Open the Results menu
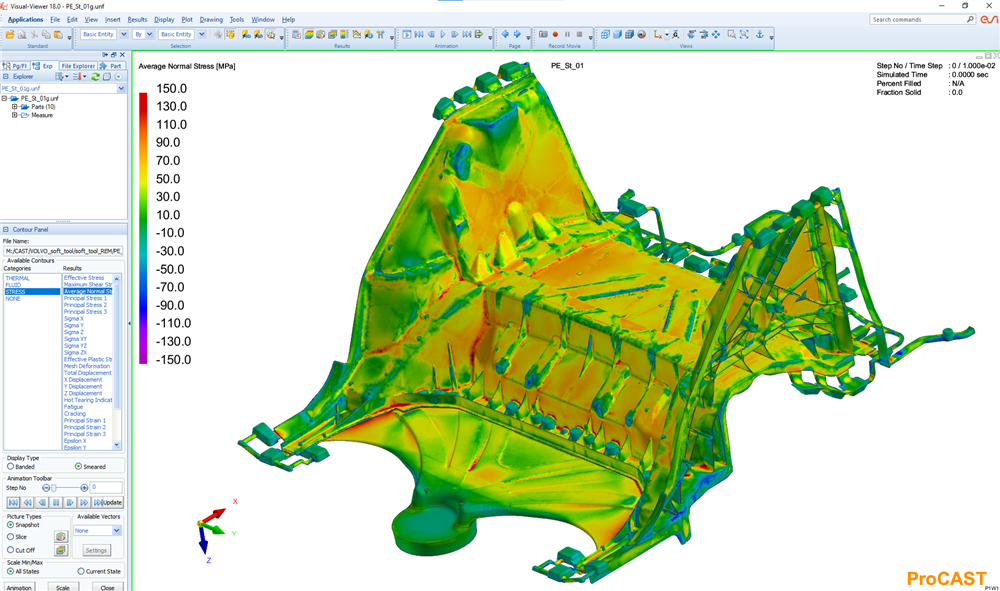1000x591 pixels. coord(137,19)
